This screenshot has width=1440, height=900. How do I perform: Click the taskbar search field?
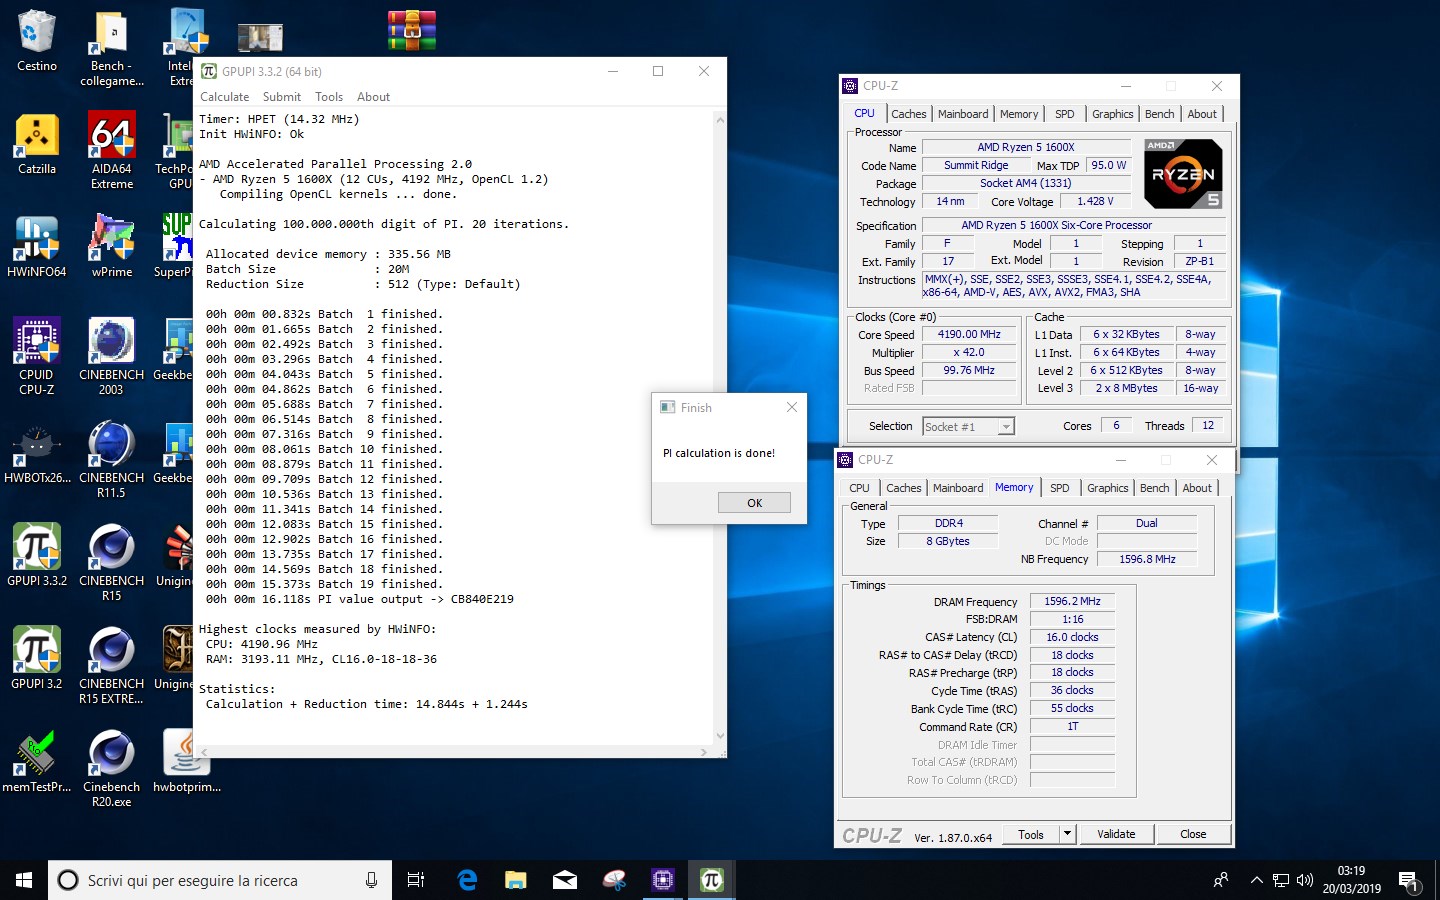(218, 880)
